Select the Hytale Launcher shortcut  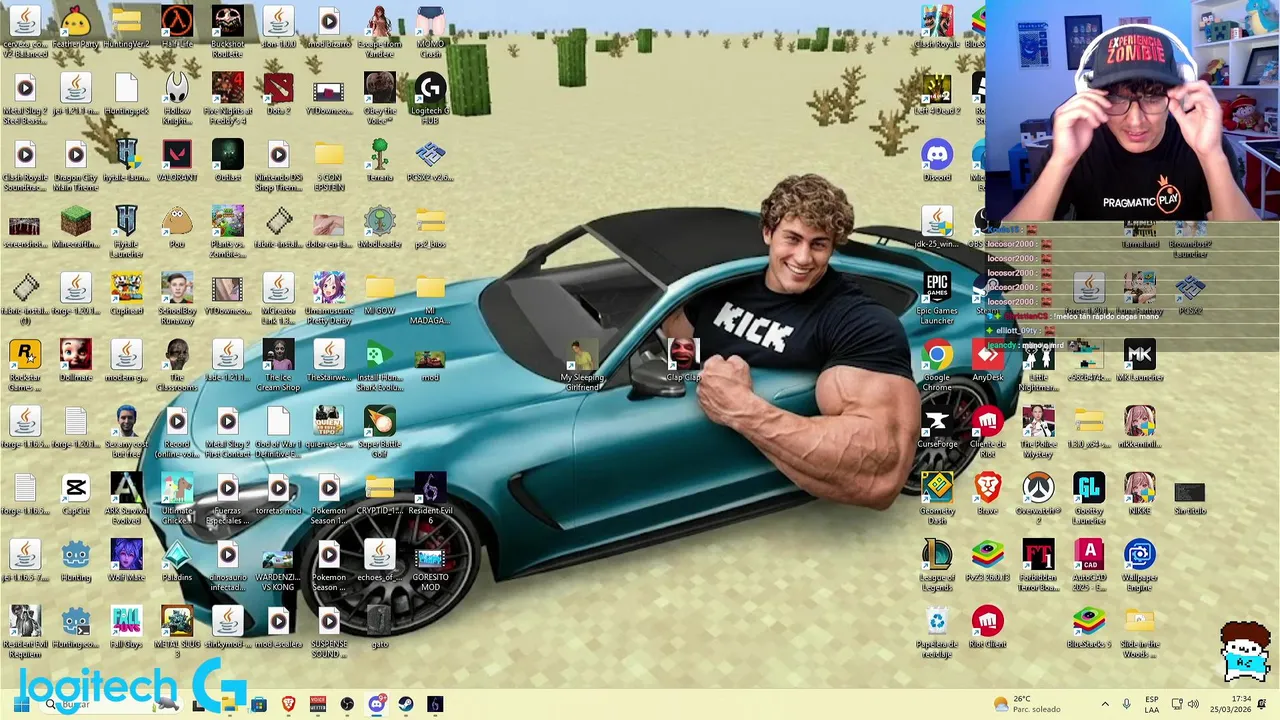coord(126,233)
